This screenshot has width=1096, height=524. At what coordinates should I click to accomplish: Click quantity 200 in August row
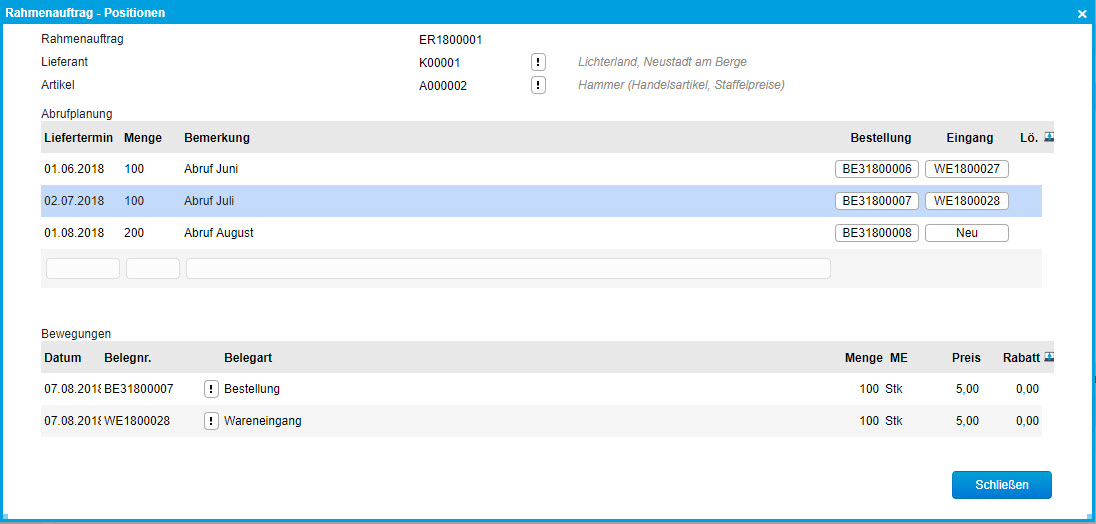tap(134, 233)
